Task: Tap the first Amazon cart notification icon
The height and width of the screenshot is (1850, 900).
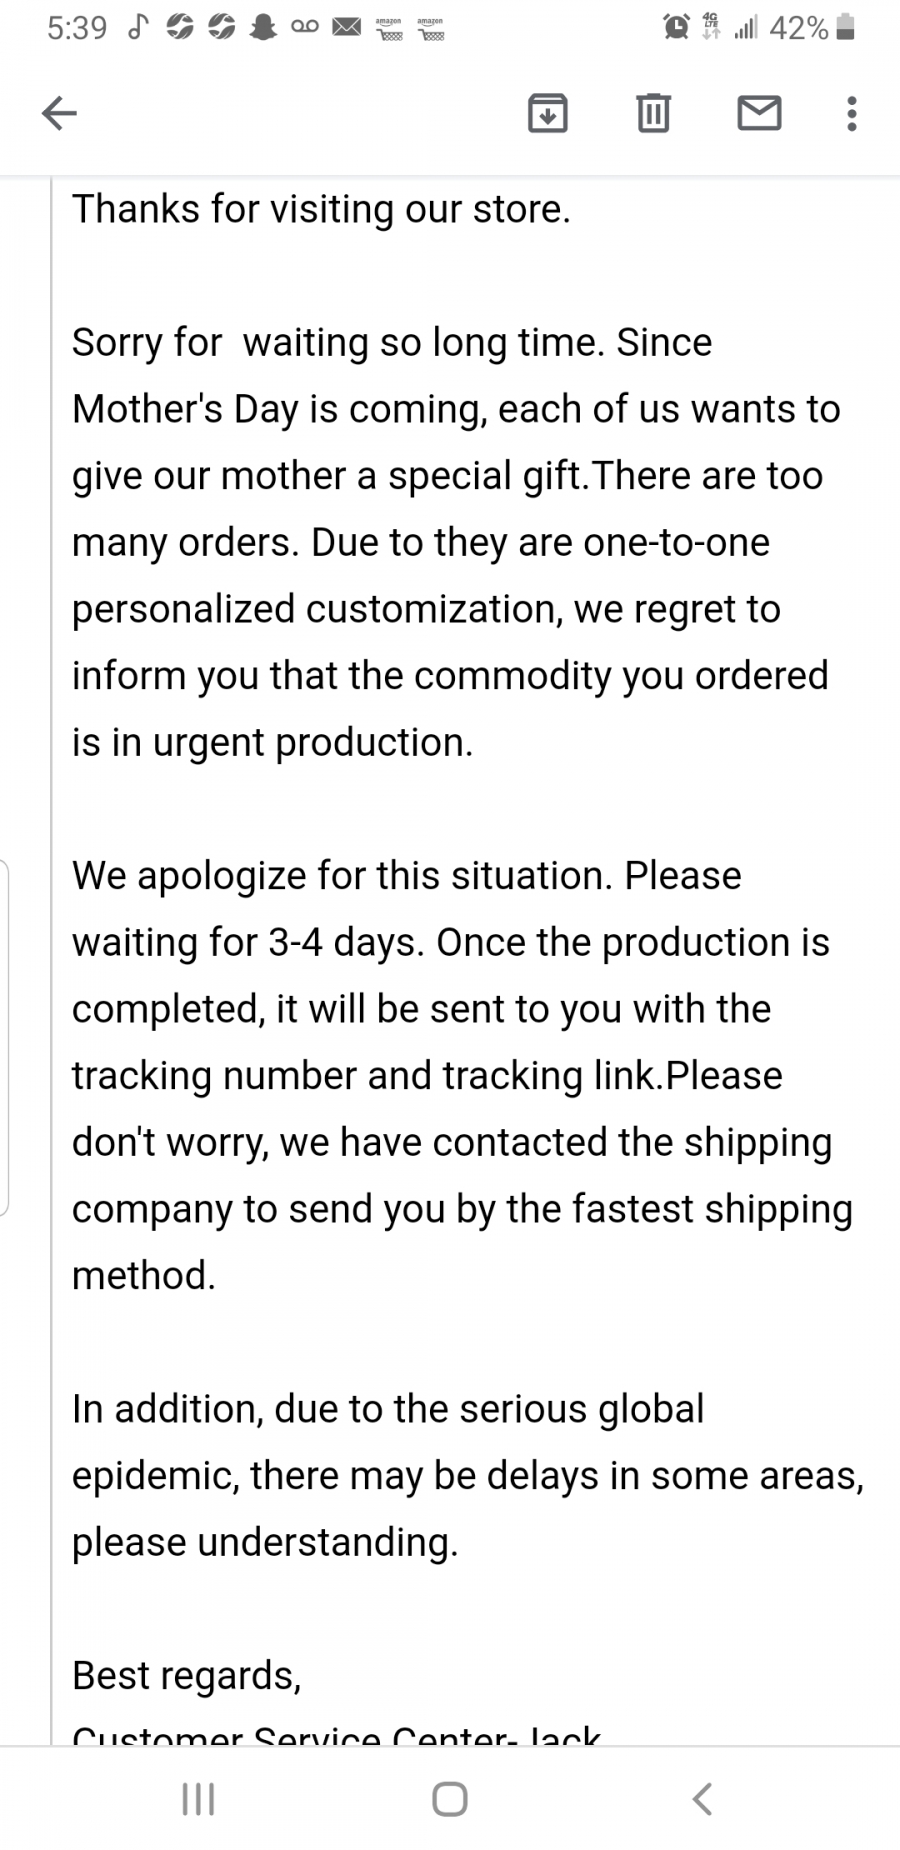Action: (x=388, y=29)
